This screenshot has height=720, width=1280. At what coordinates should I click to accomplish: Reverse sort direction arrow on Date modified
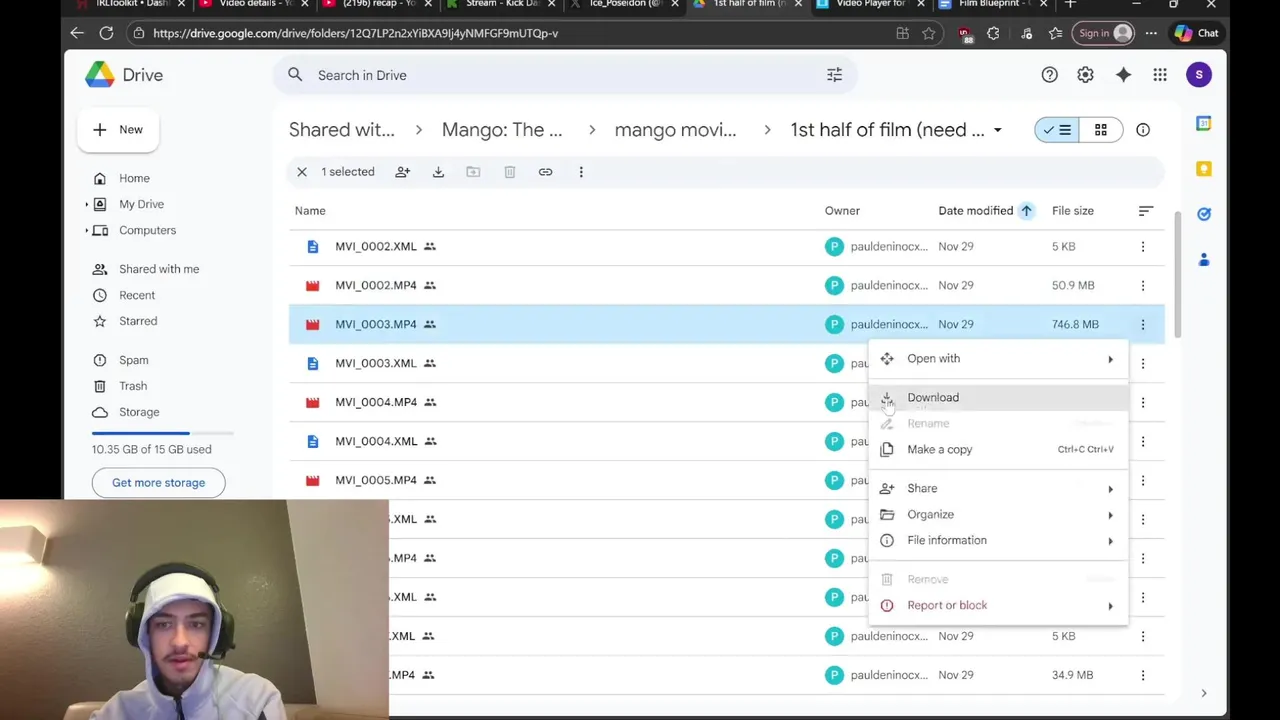(1026, 211)
